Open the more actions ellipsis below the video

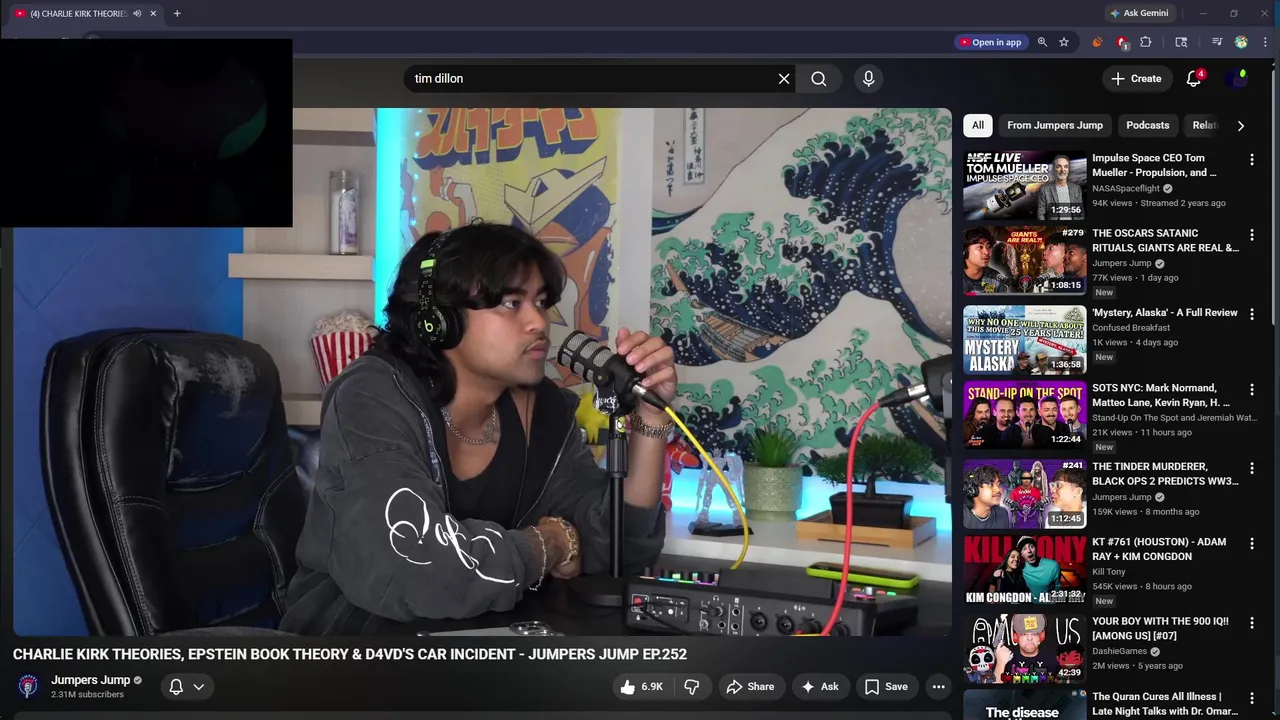[x=938, y=687]
